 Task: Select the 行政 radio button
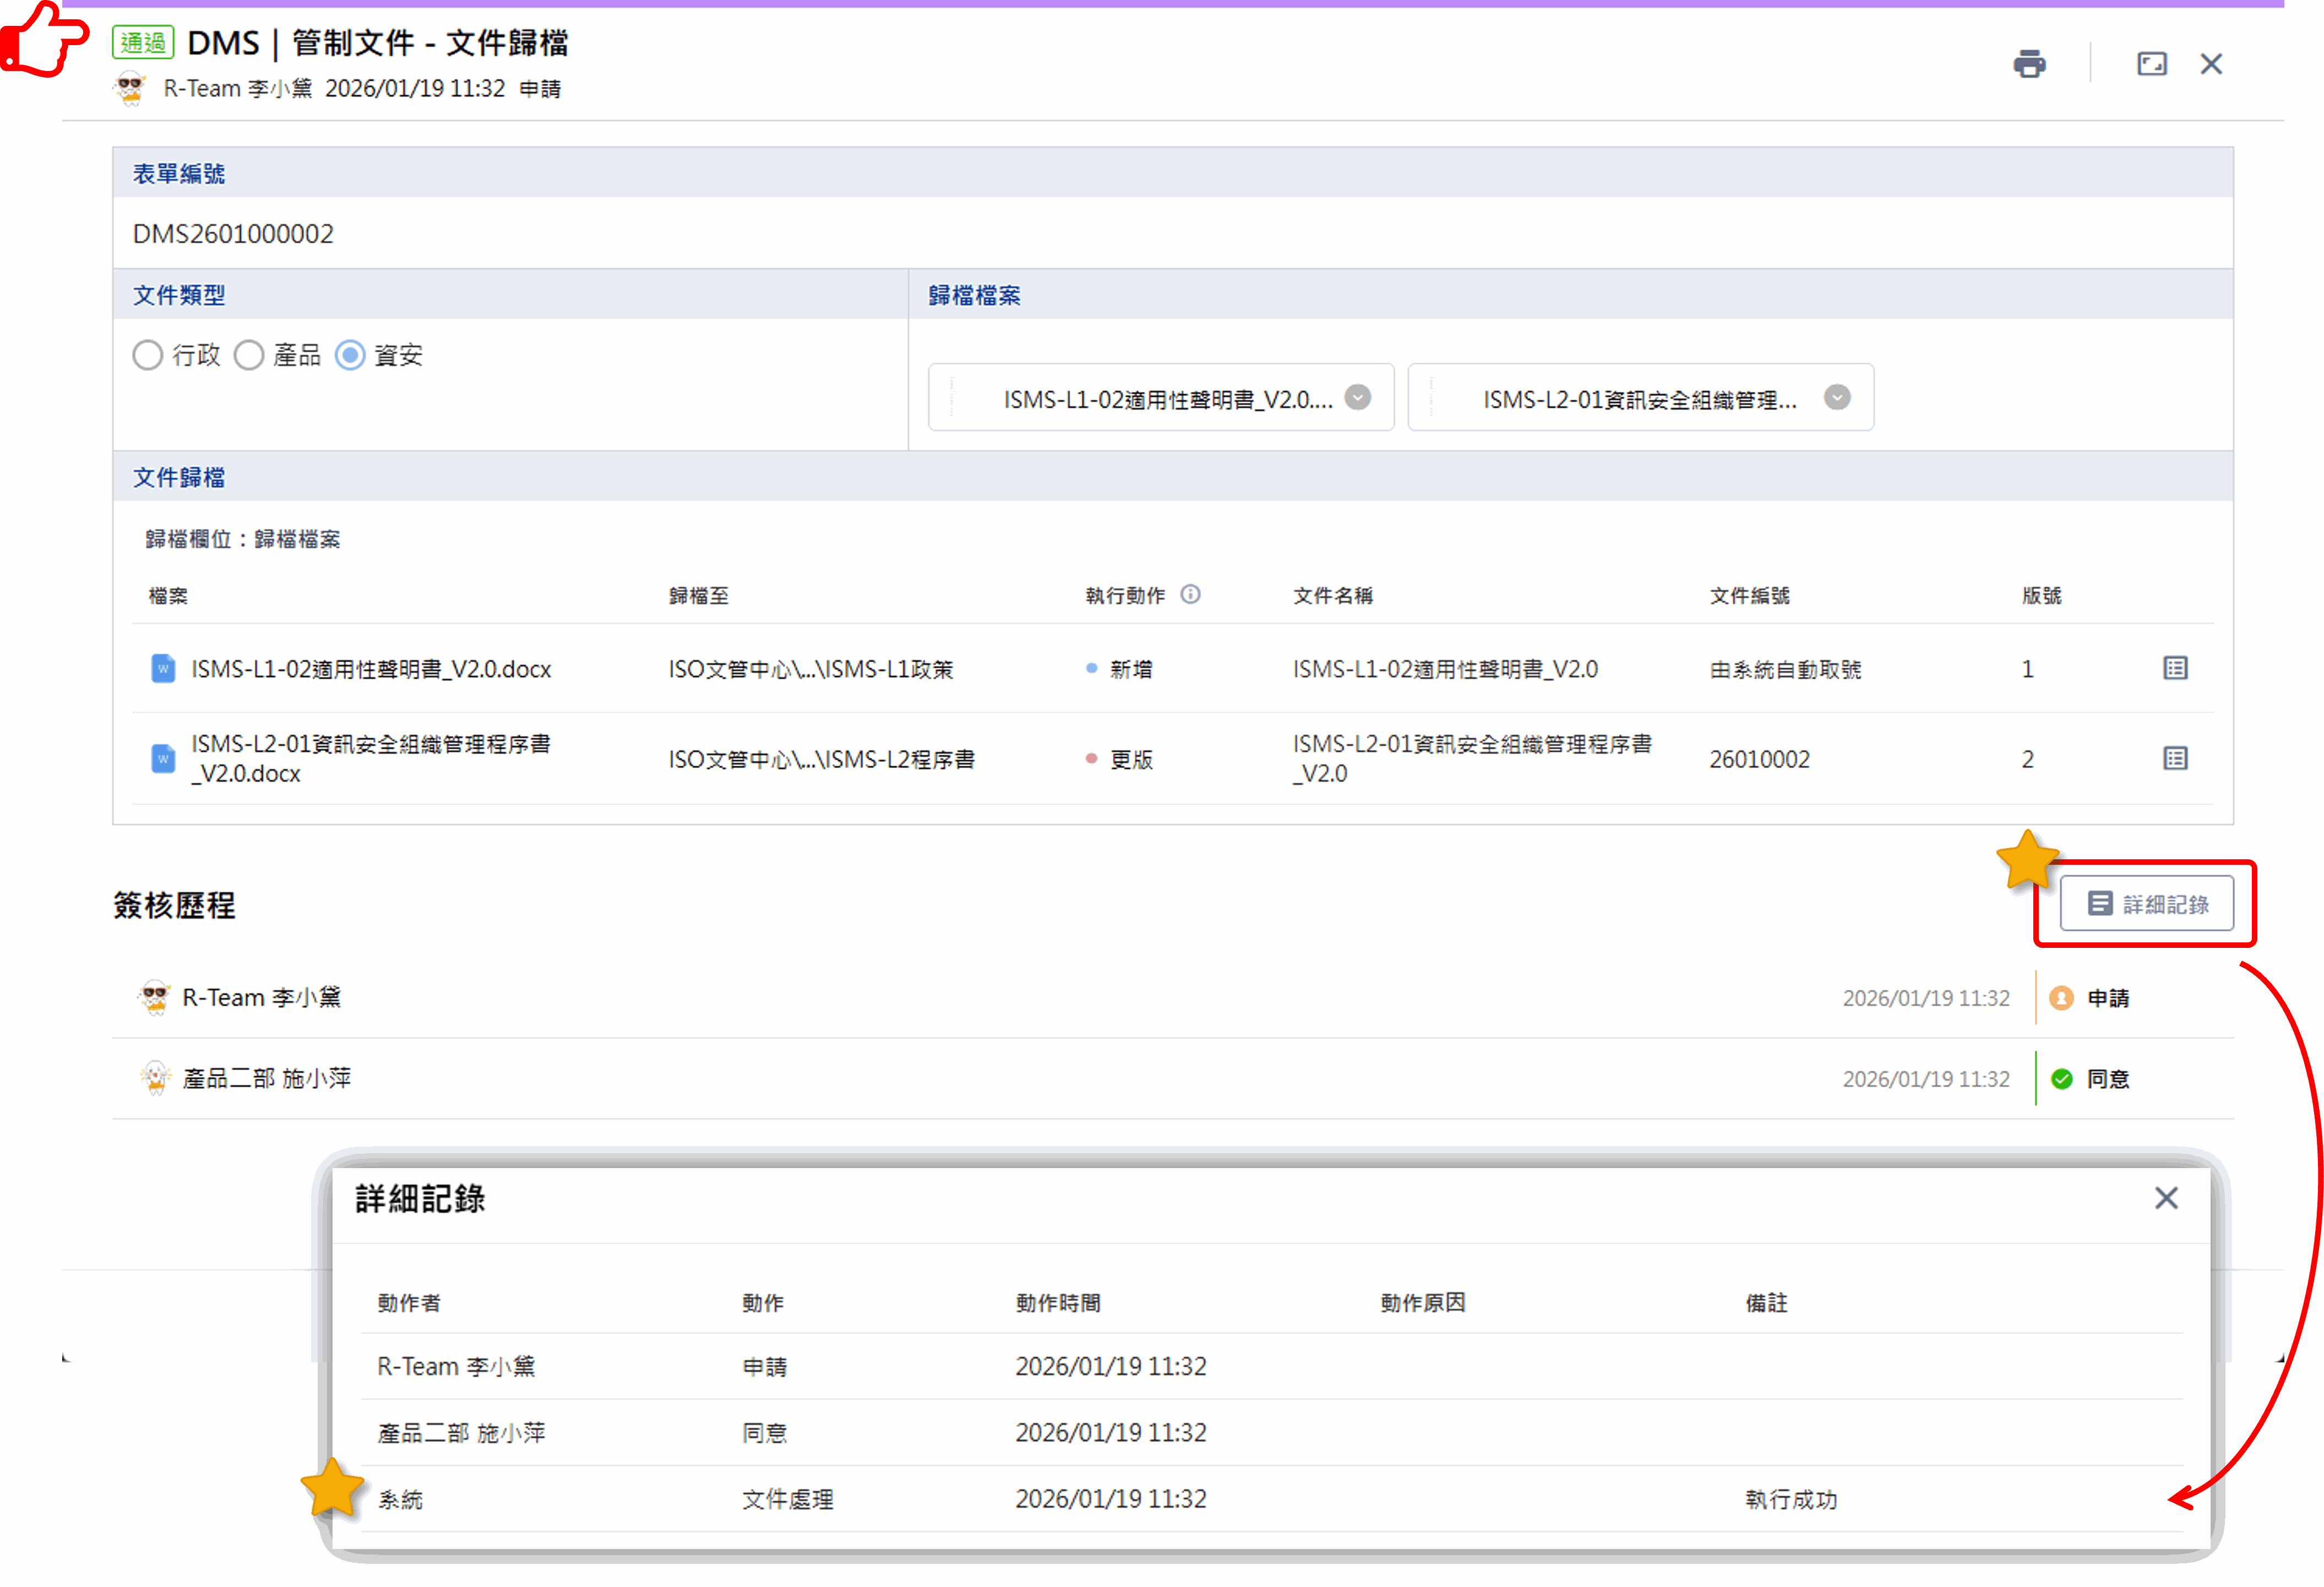click(148, 355)
